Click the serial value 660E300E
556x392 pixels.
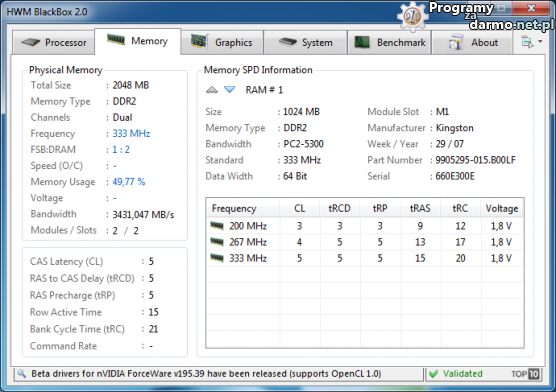(x=455, y=176)
